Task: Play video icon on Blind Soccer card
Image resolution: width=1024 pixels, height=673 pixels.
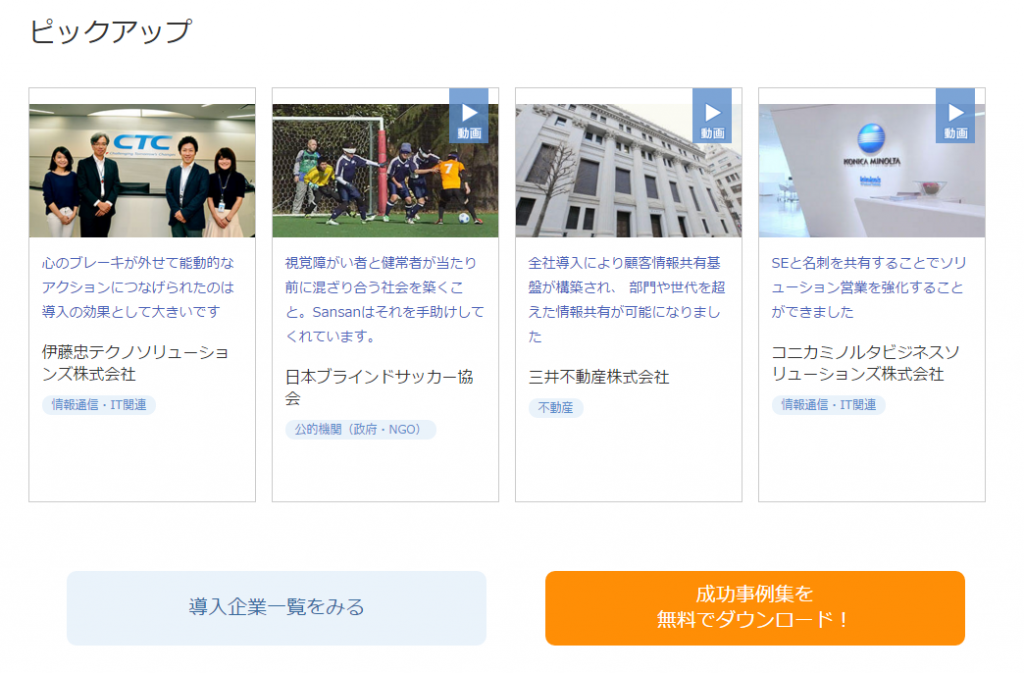Action: 468,116
